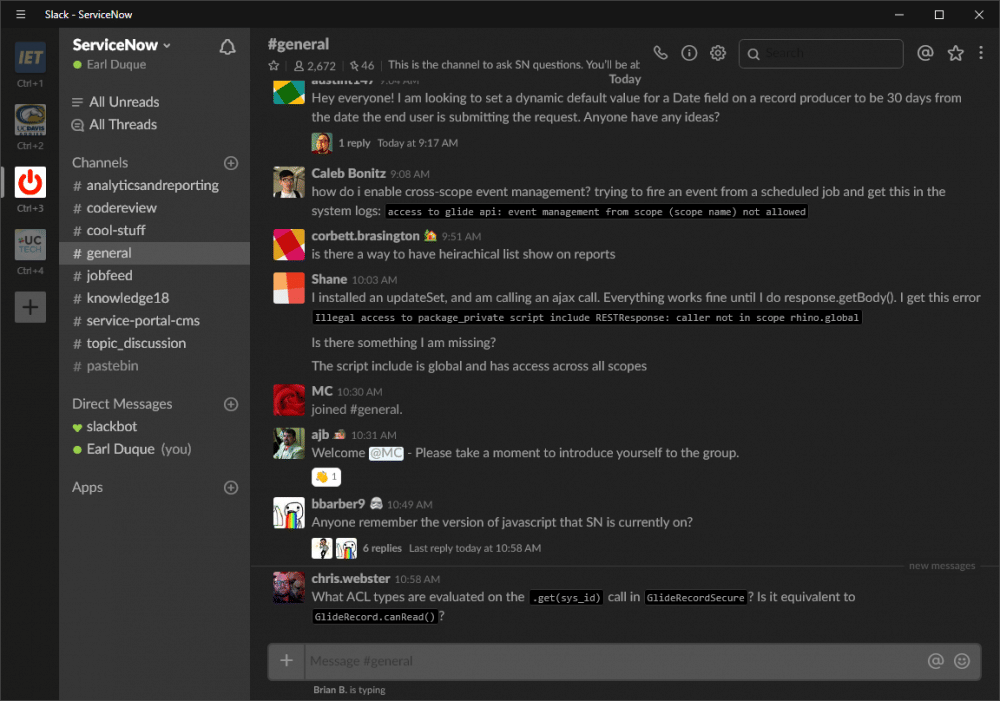
Task: Open channel details with the info icon
Action: point(689,53)
